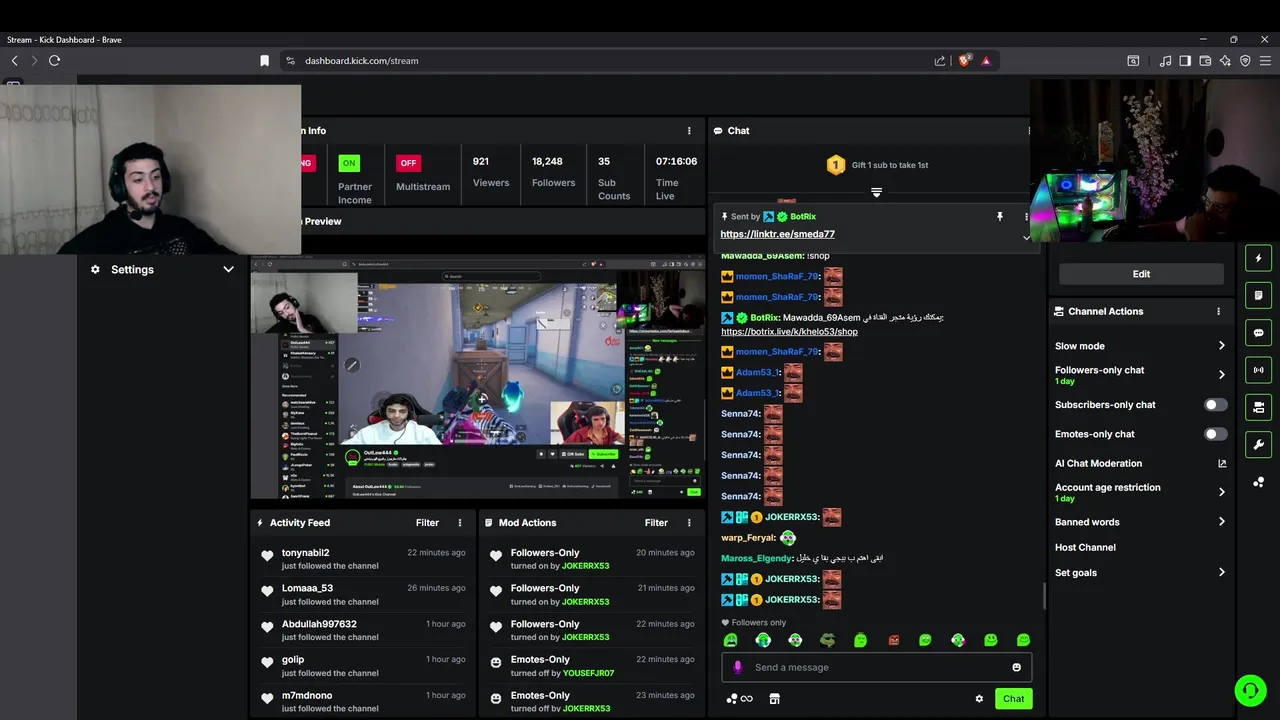Expand pinned message chevron
Viewport: 1280px width, 720px height.
pos(1026,238)
